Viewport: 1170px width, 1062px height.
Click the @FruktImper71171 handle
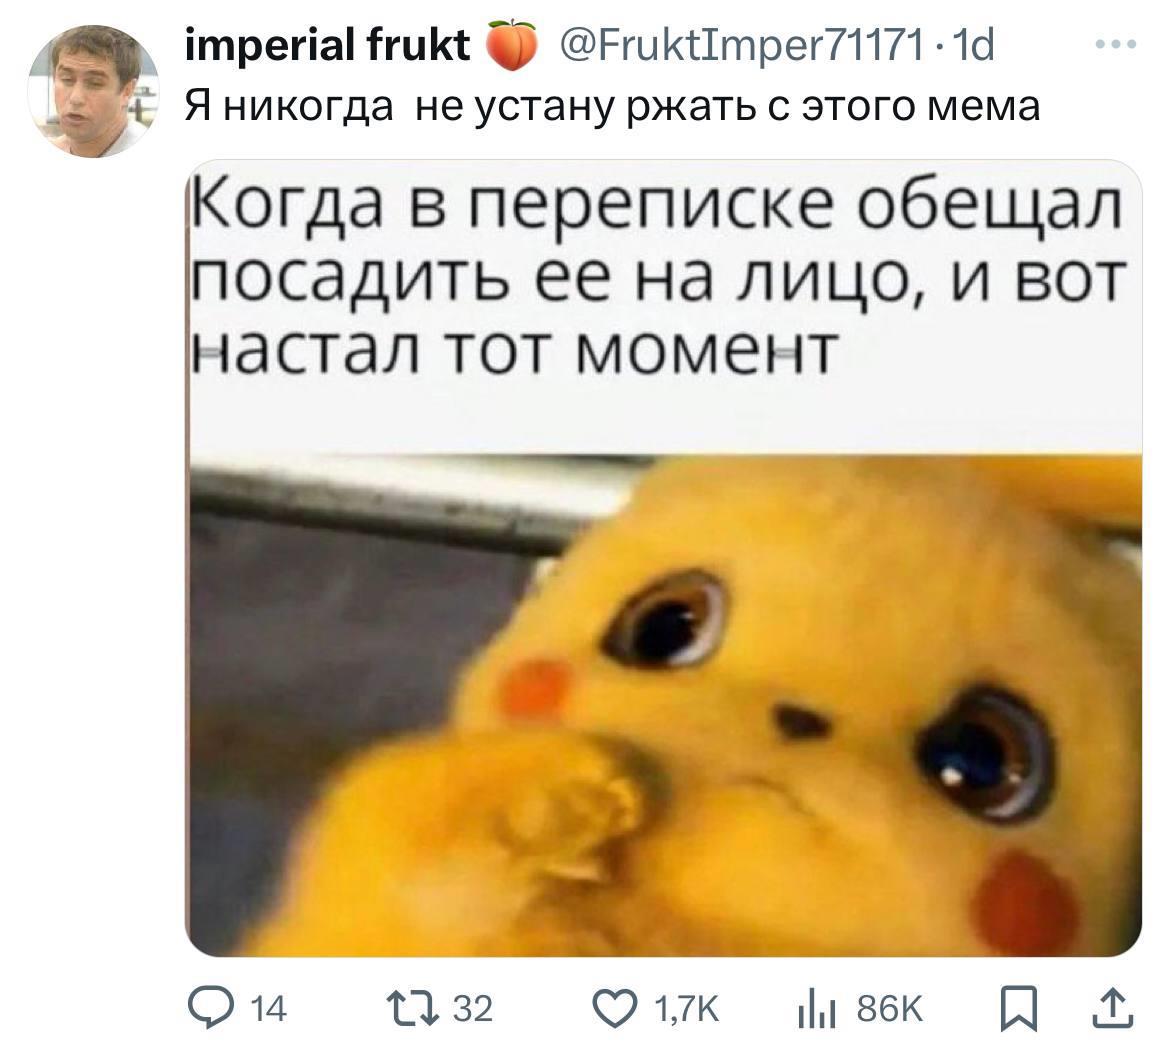click(742, 45)
